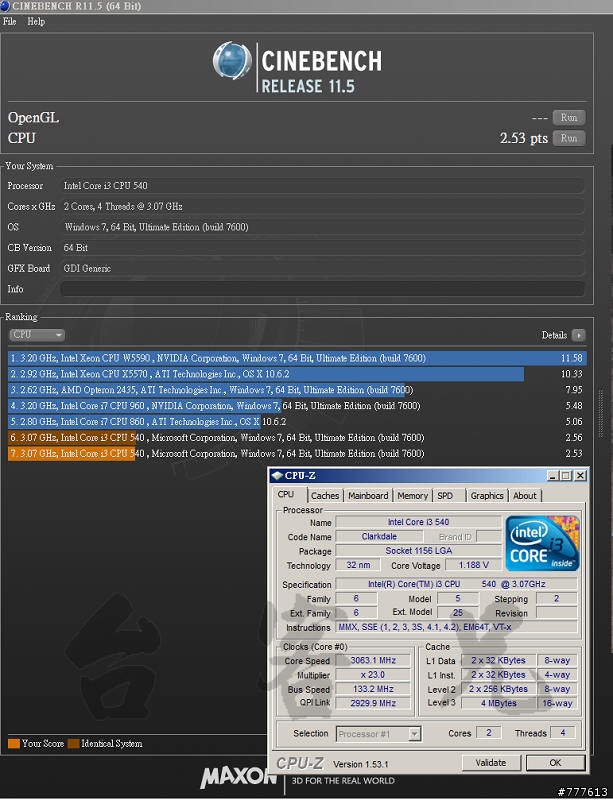Click the Cinebench title bar icon
This screenshot has height=800, width=613.
[x=5, y=6]
